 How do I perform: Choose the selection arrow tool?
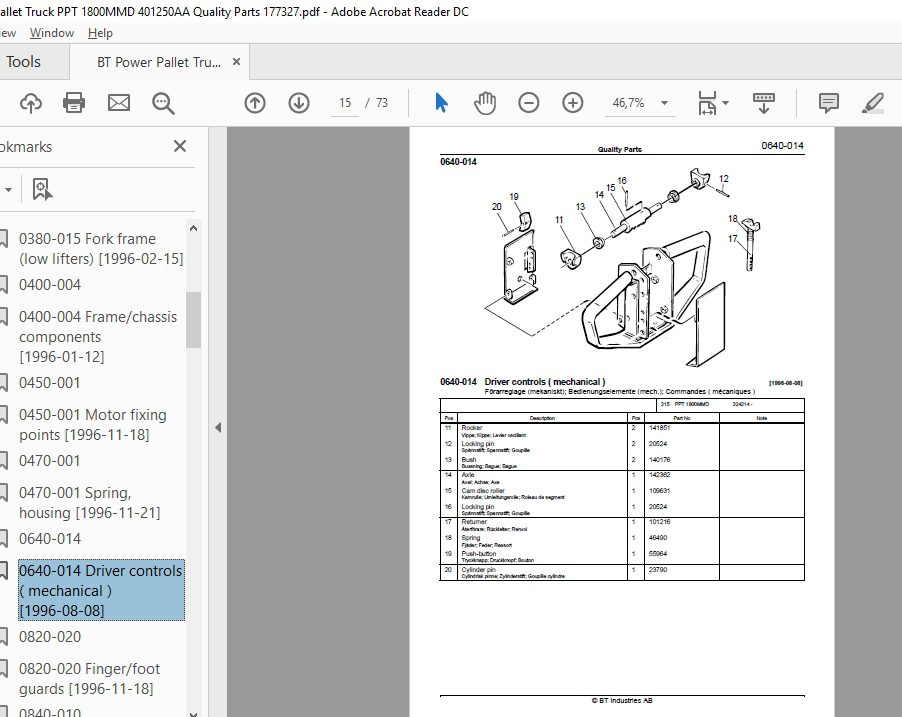pyautogui.click(x=441, y=103)
